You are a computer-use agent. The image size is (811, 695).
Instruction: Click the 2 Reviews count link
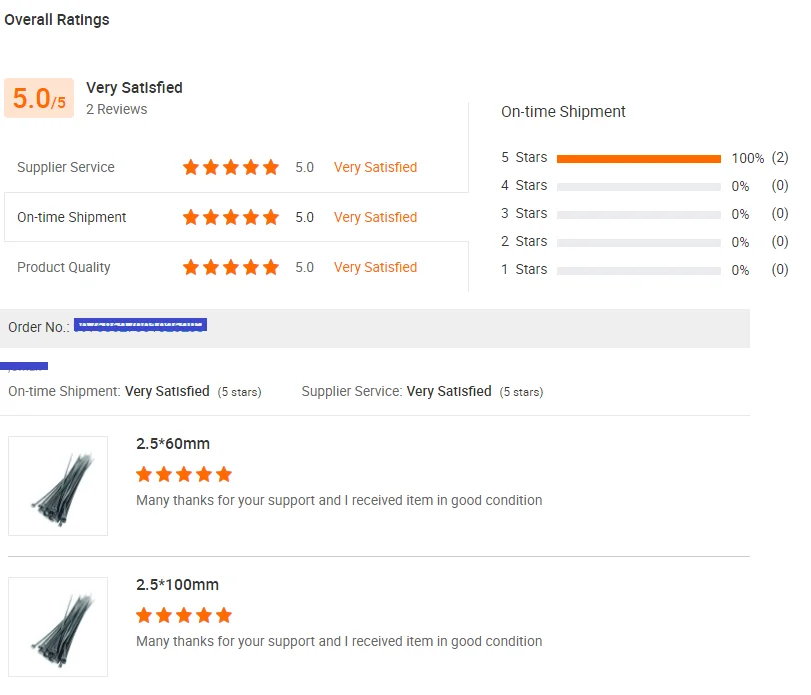coord(117,109)
